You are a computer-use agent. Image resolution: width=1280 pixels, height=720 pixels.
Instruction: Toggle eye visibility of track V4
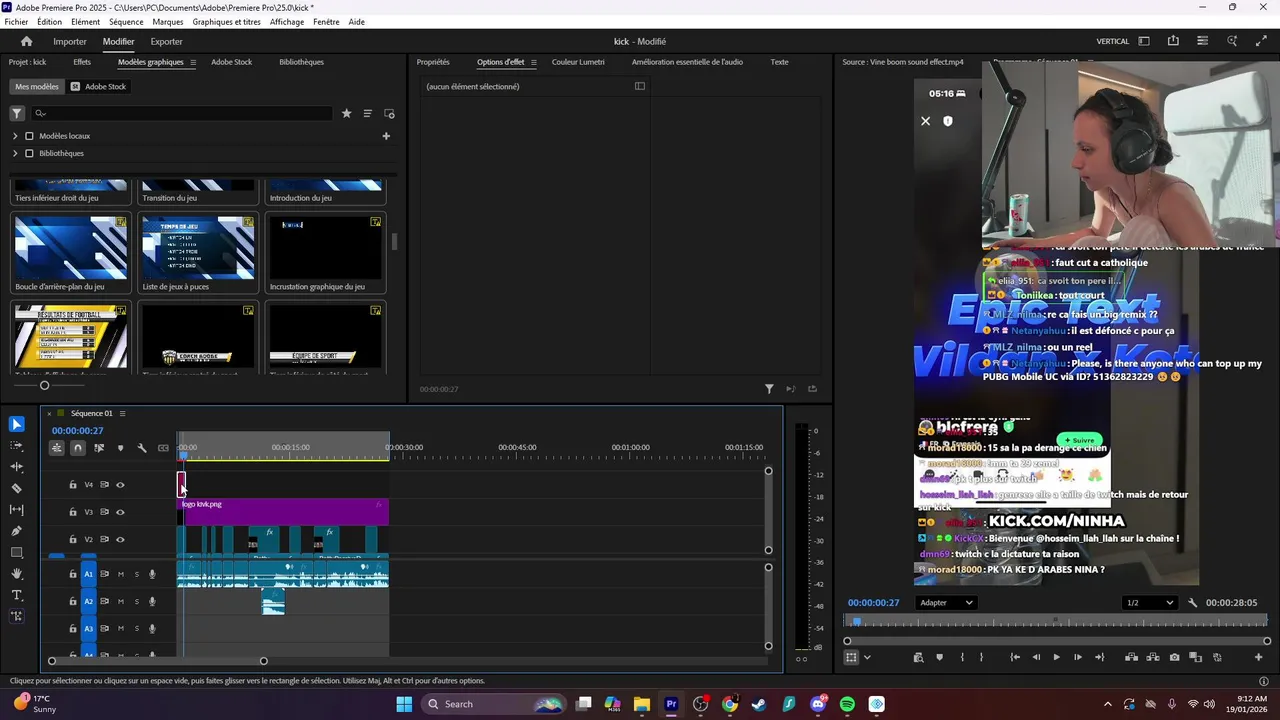point(120,485)
